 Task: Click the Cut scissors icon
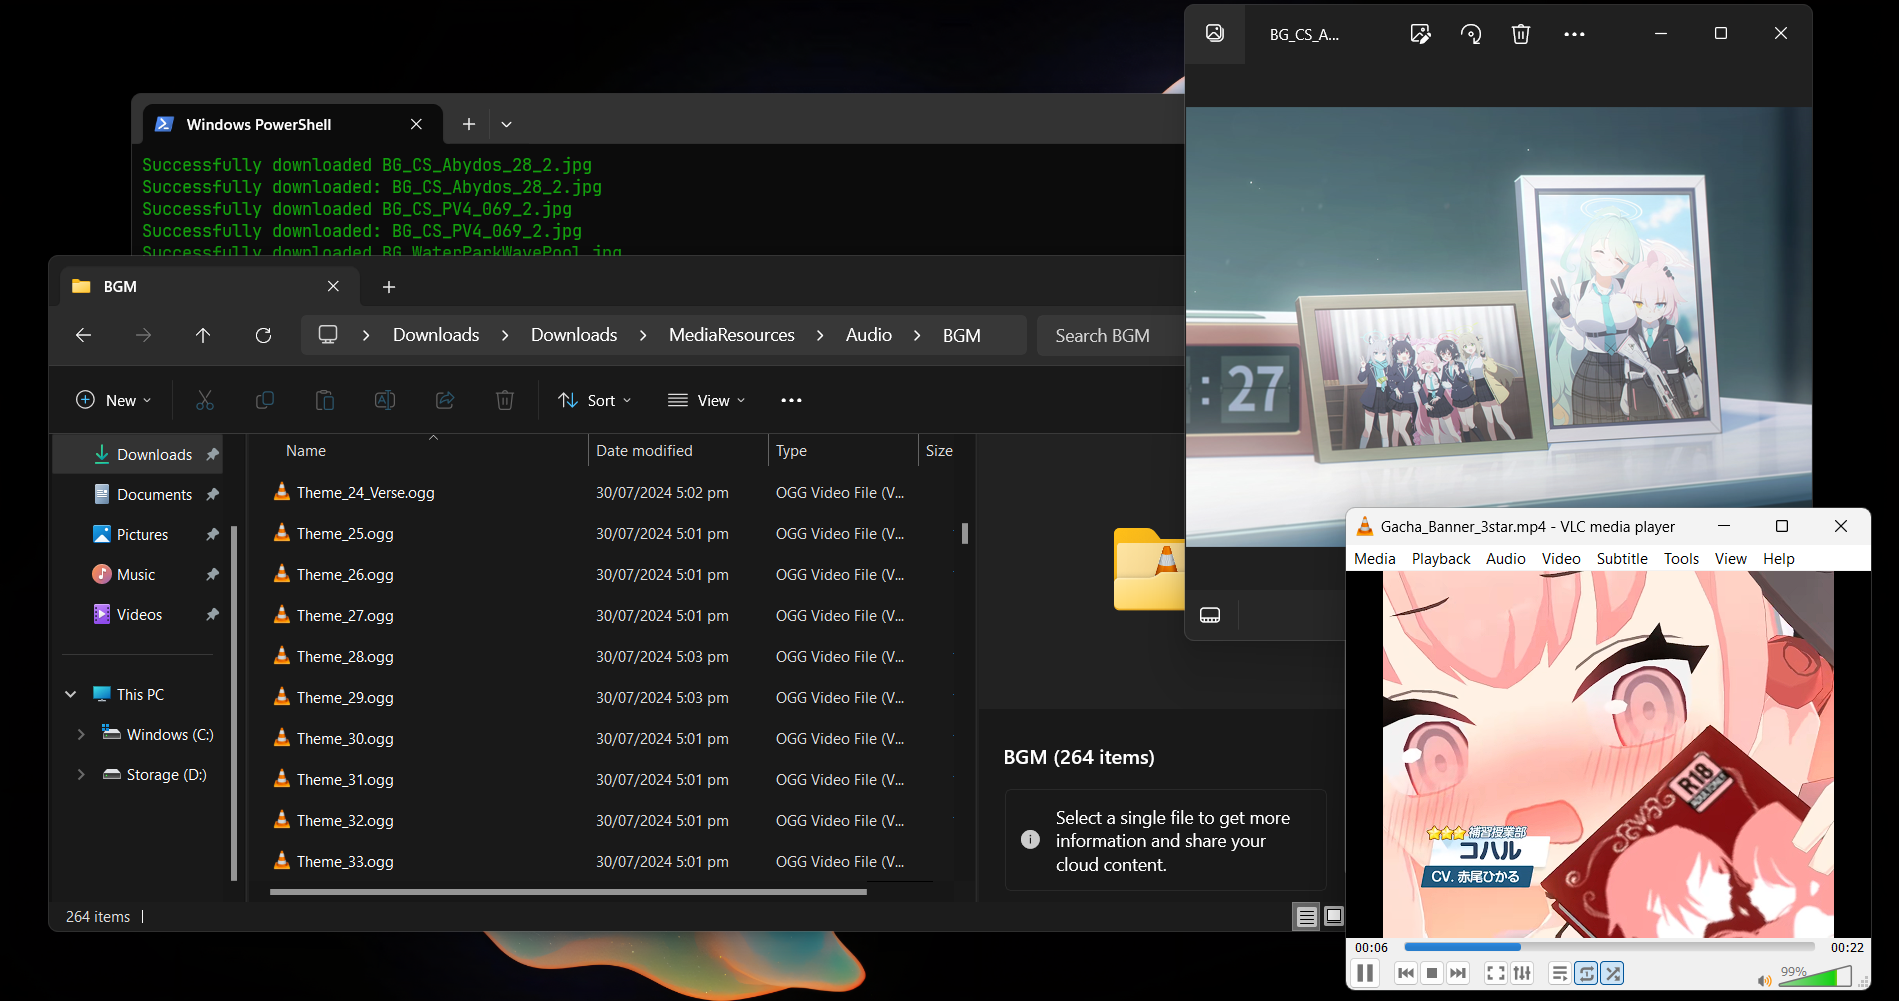click(x=205, y=400)
